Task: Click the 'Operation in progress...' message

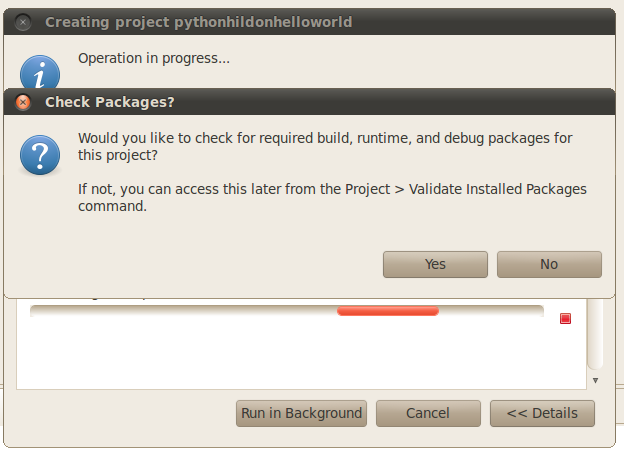Action: [154, 58]
